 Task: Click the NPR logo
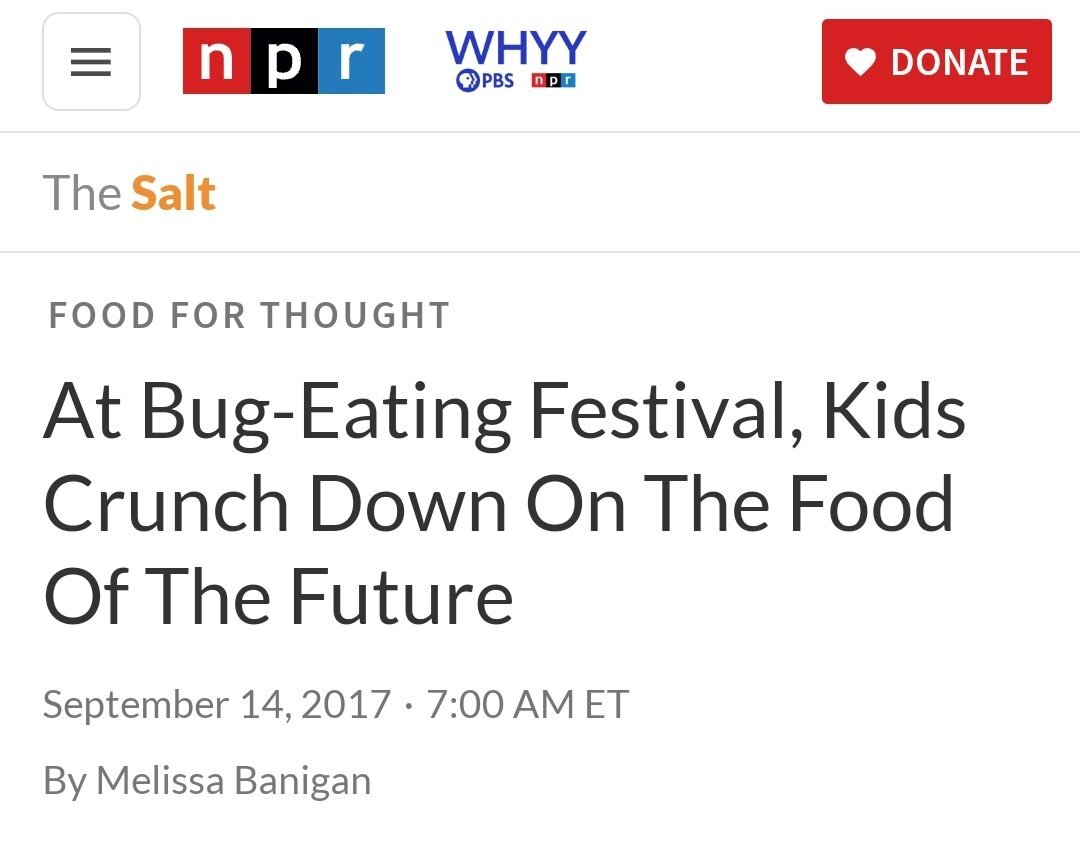[x=283, y=61]
